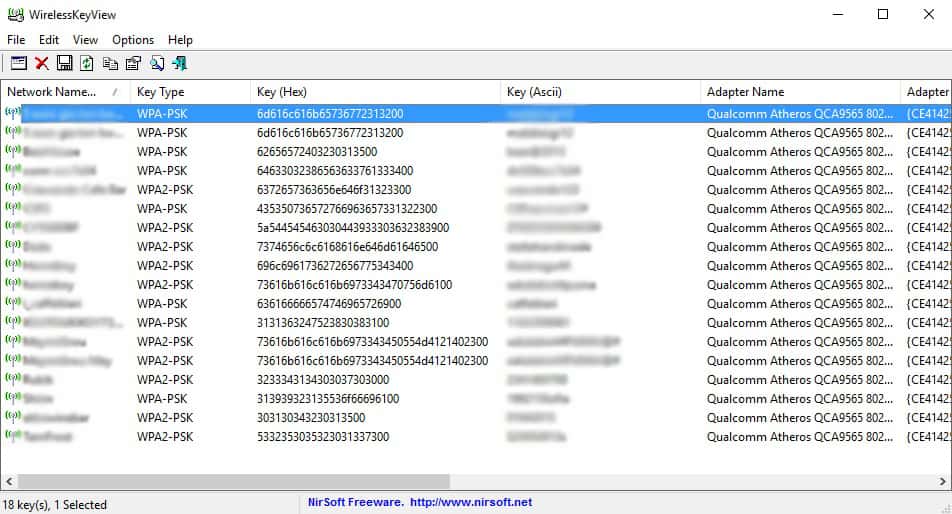Select hex key 303130343230313500
The height and width of the screenshot is (514, 952).
[x=311, y=418]
